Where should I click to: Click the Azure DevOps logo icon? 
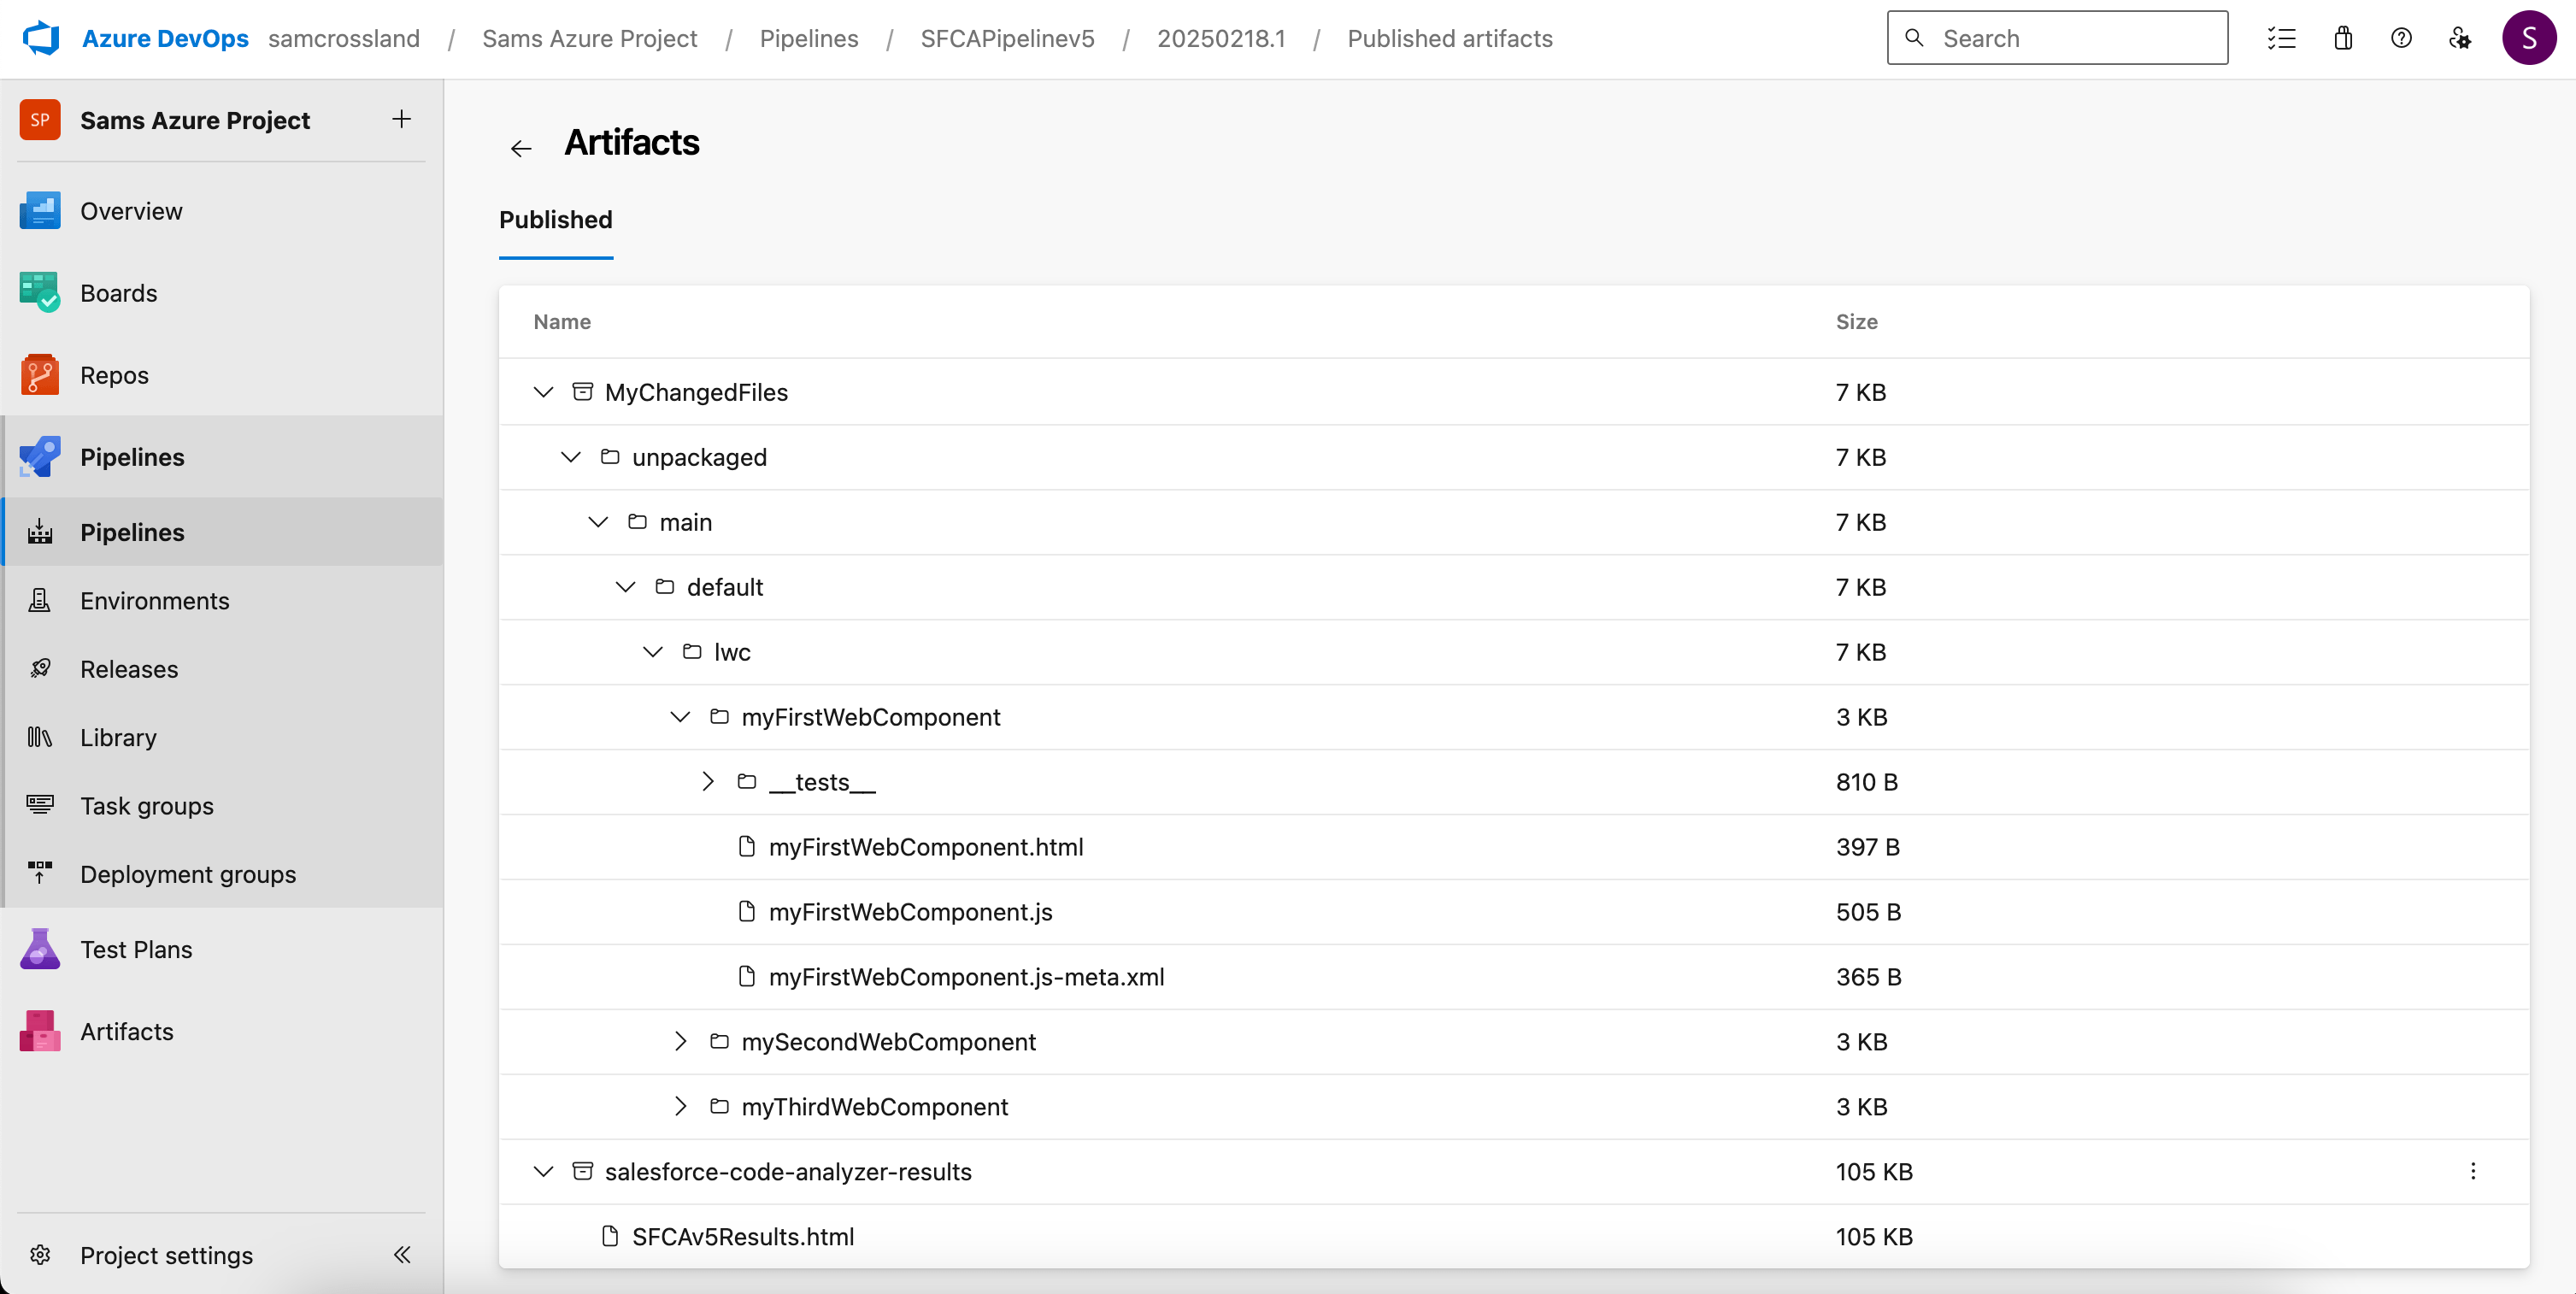[x=41, y=38]
